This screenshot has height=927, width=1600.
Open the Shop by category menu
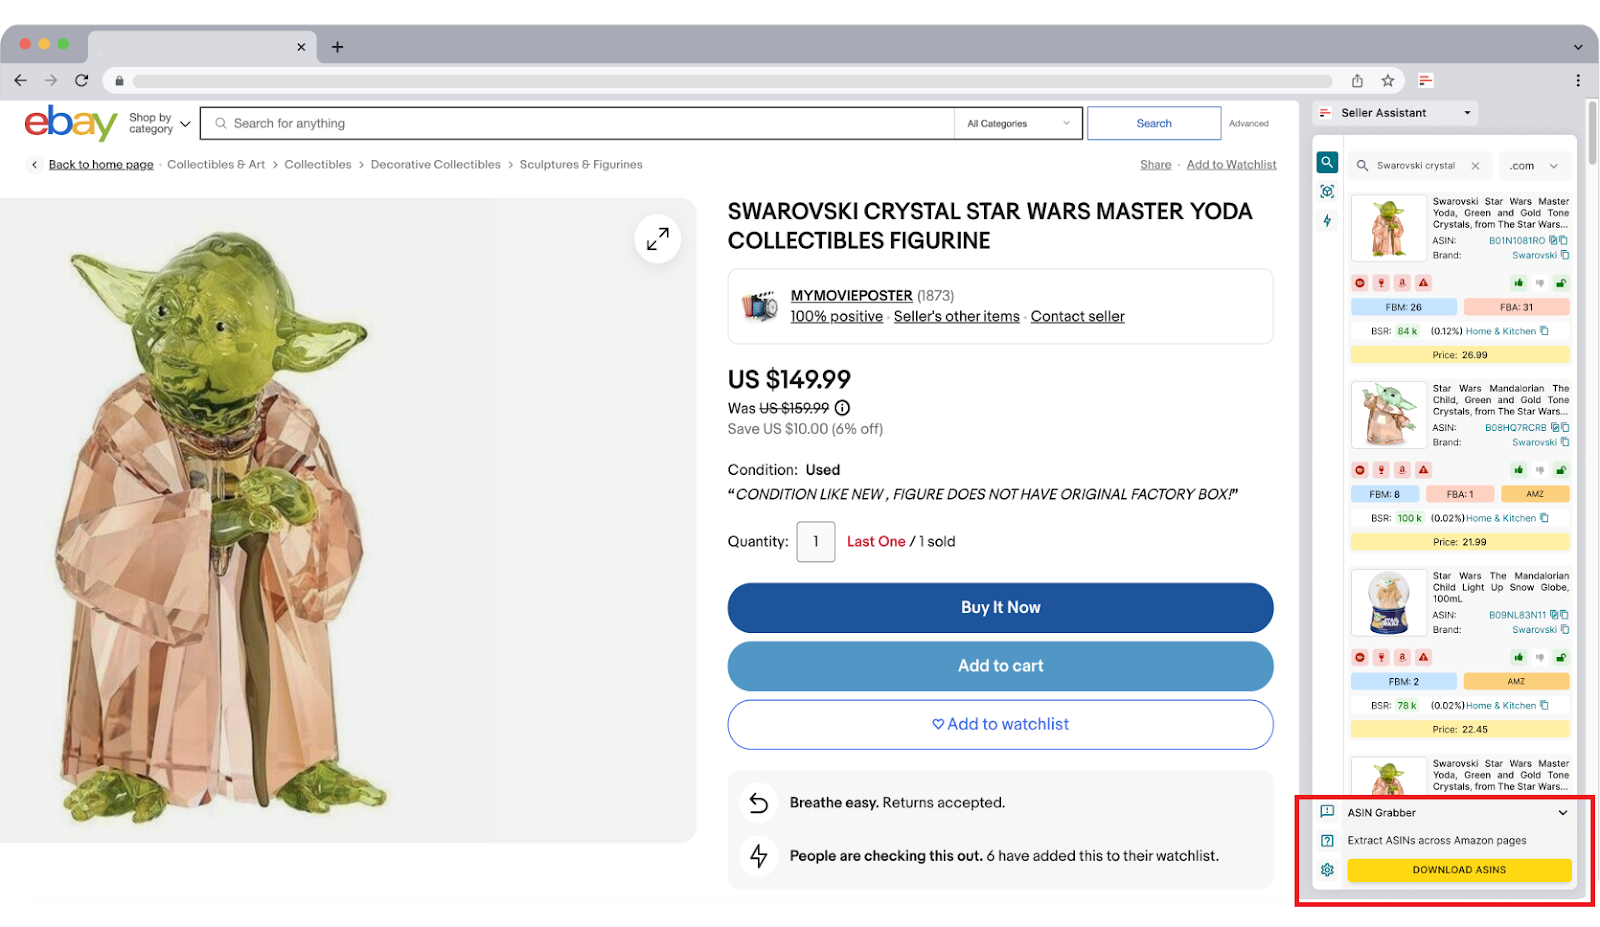point(158,124)
